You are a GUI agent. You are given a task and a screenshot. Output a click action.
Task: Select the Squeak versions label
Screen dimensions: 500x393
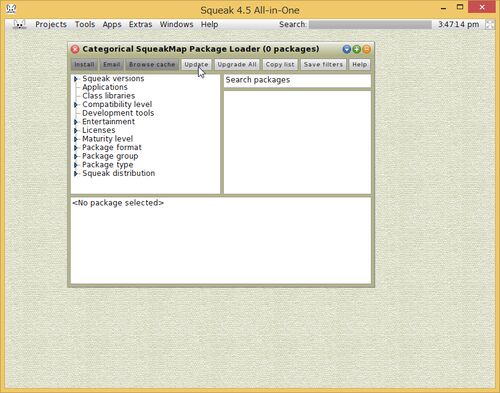click(113, 79)
